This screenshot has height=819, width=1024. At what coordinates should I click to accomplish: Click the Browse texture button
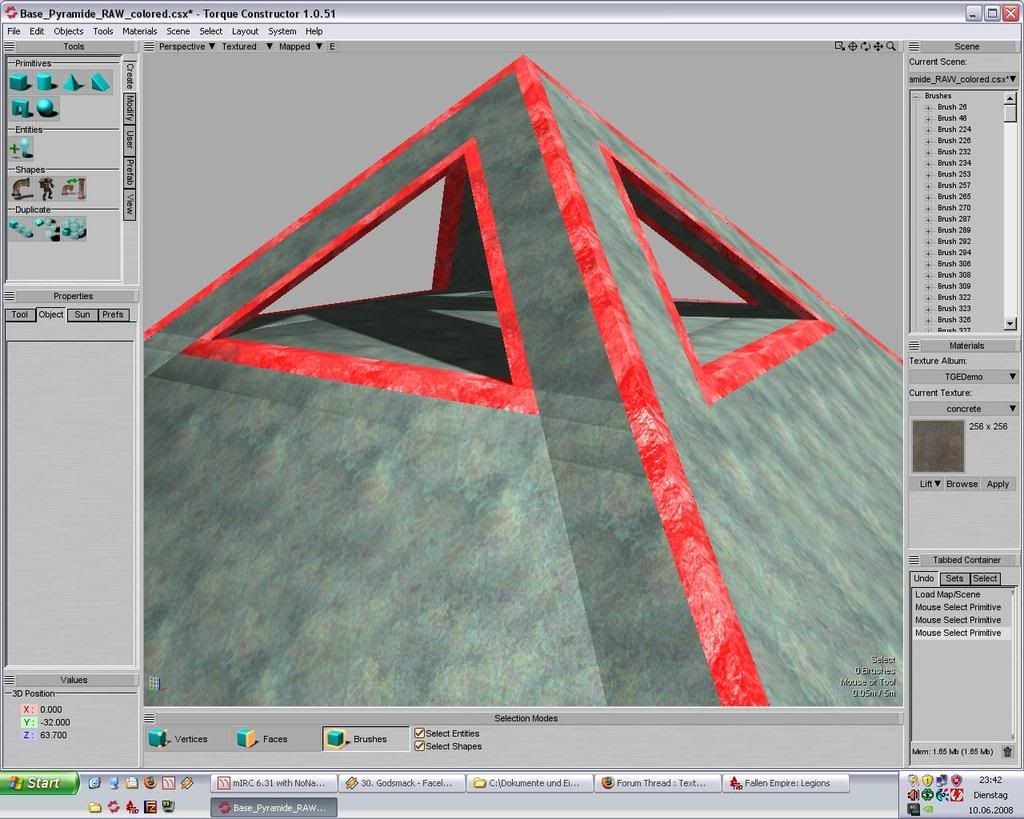(x=962, y=484)
